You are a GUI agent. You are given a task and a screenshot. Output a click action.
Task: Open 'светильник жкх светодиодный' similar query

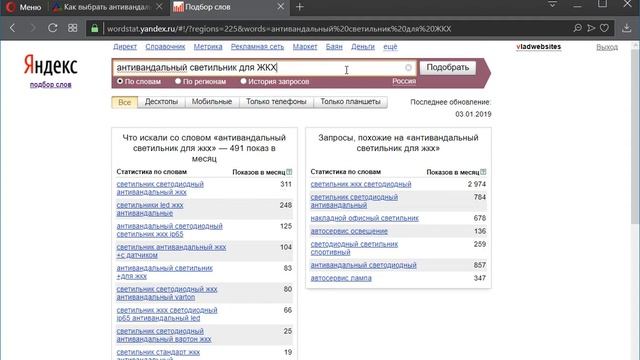[x=361, y=184]
